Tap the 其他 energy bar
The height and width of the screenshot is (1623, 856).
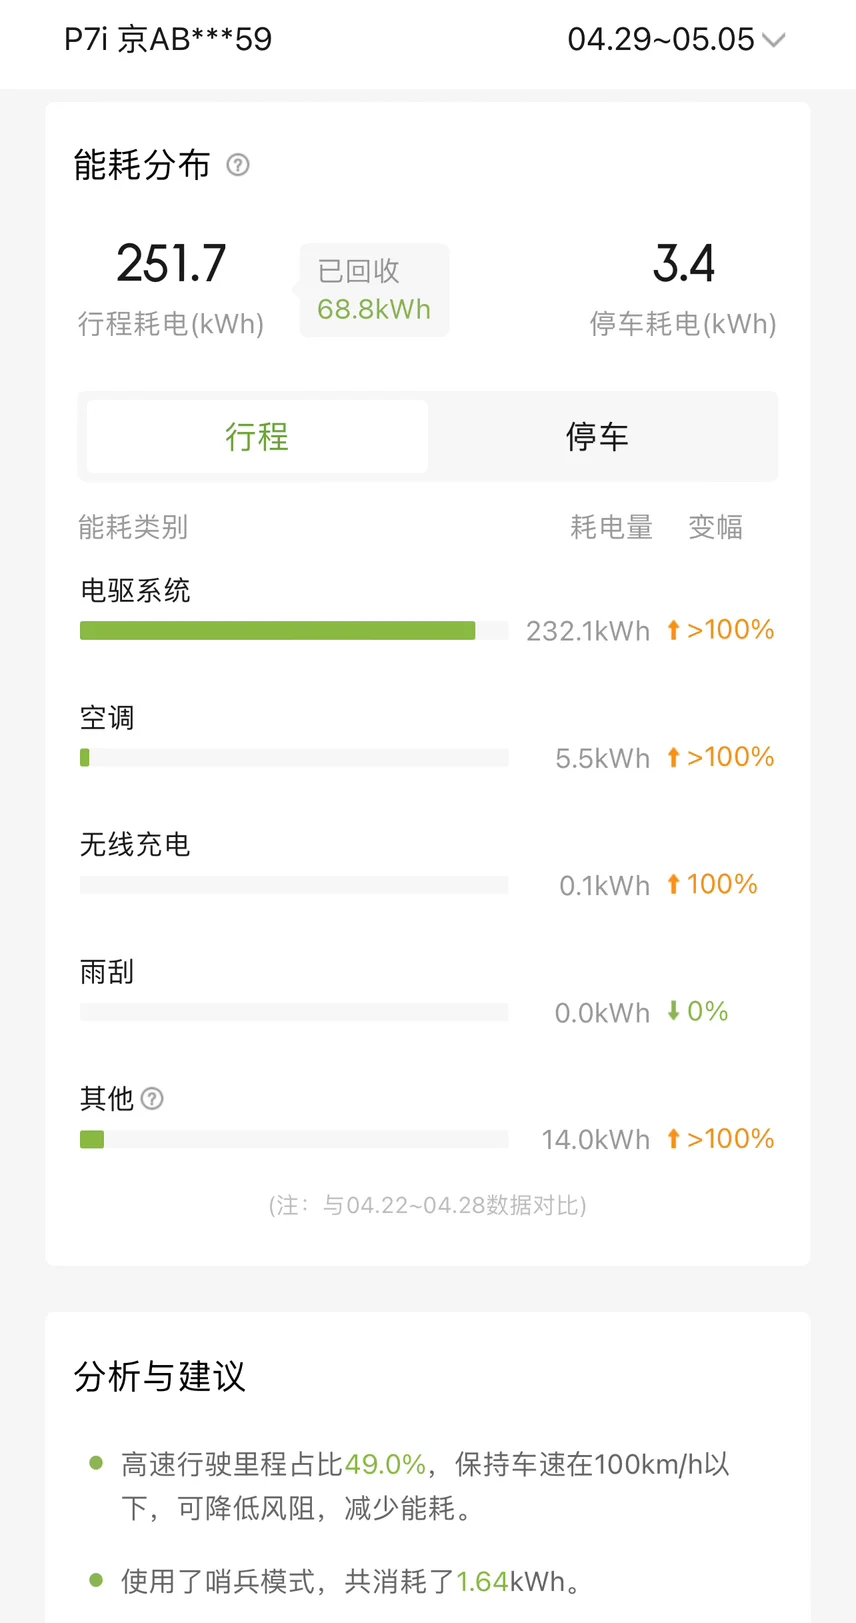tap(294, 1139)
